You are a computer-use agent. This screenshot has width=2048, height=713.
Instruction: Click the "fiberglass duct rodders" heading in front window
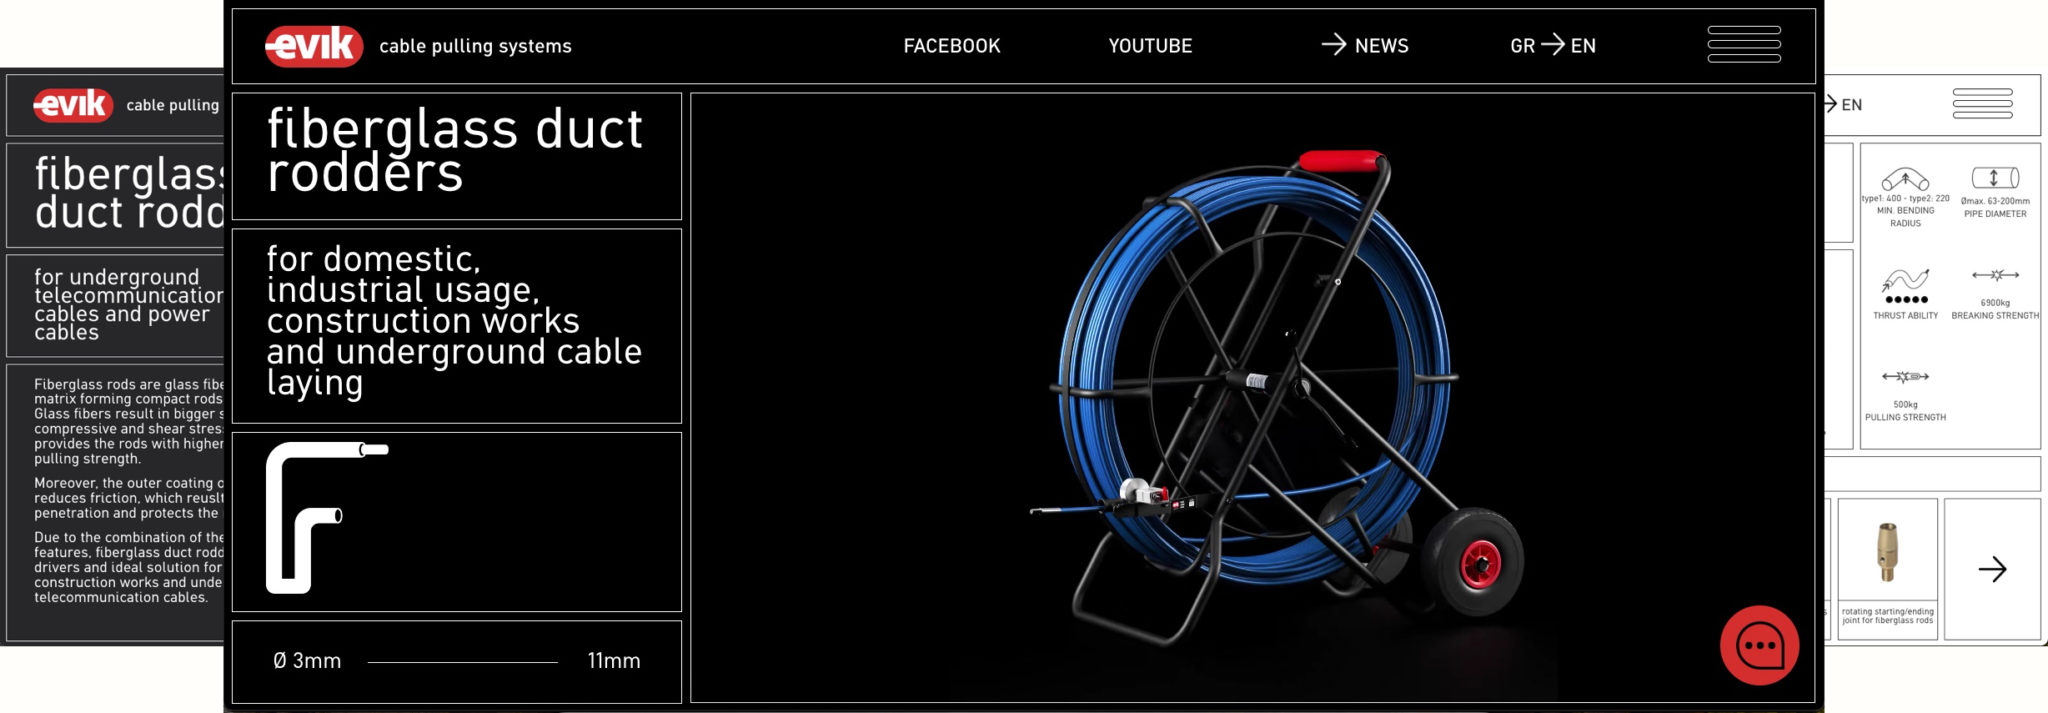pos(455,151)
